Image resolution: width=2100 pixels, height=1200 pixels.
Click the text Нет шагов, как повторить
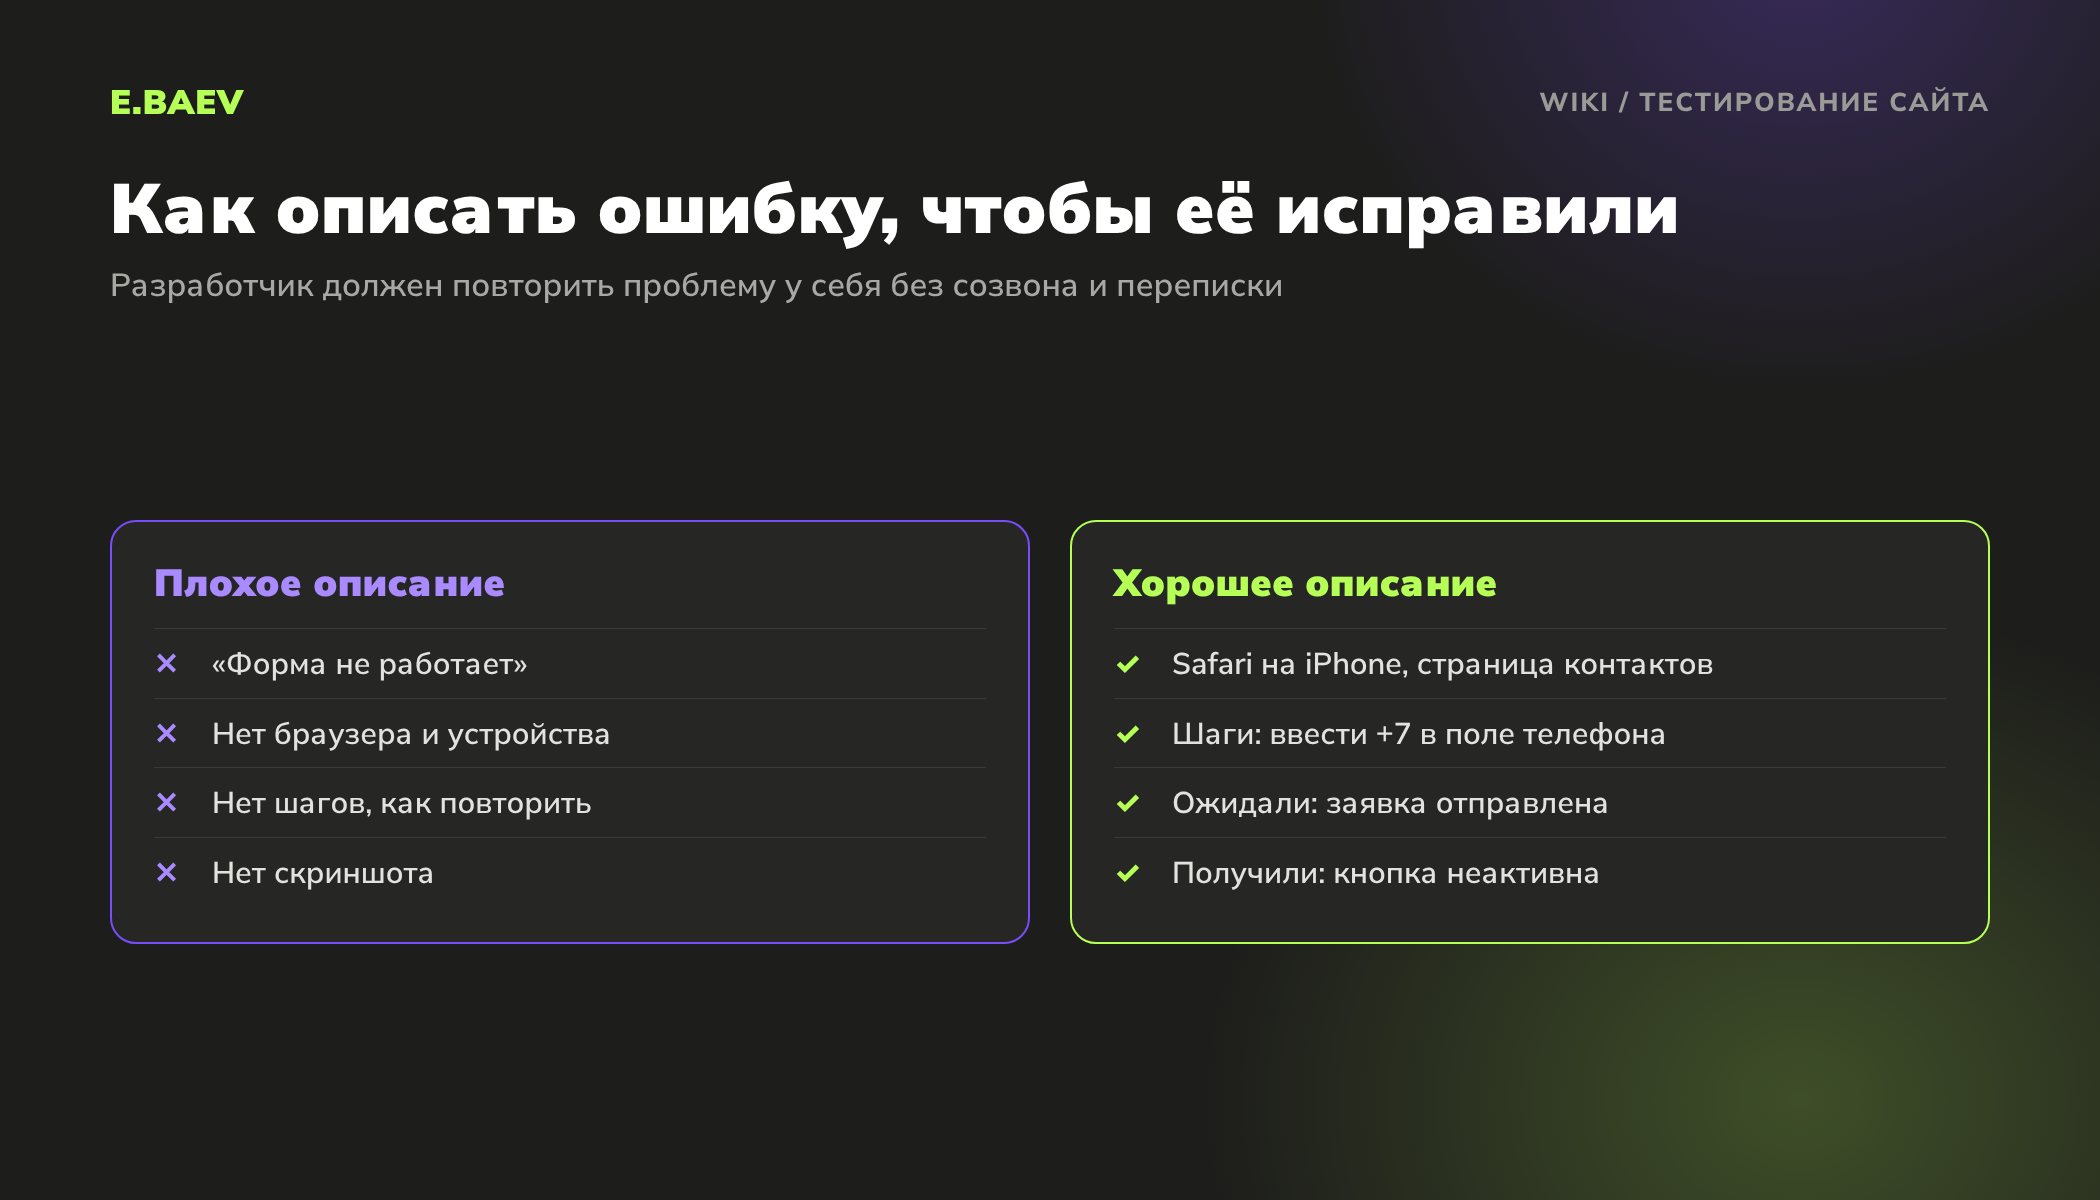click(x=402, y=803)
